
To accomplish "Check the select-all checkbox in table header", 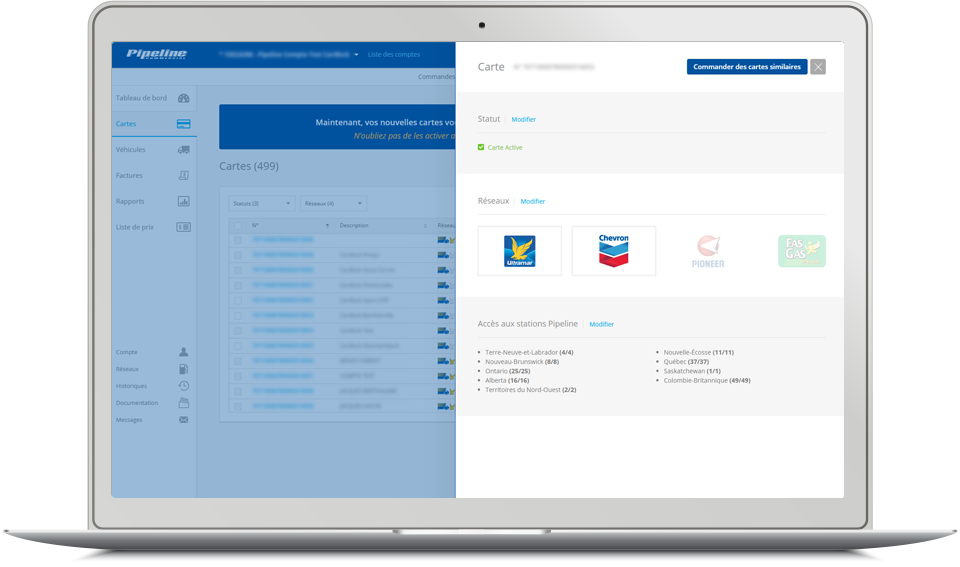I will point(238,226).
